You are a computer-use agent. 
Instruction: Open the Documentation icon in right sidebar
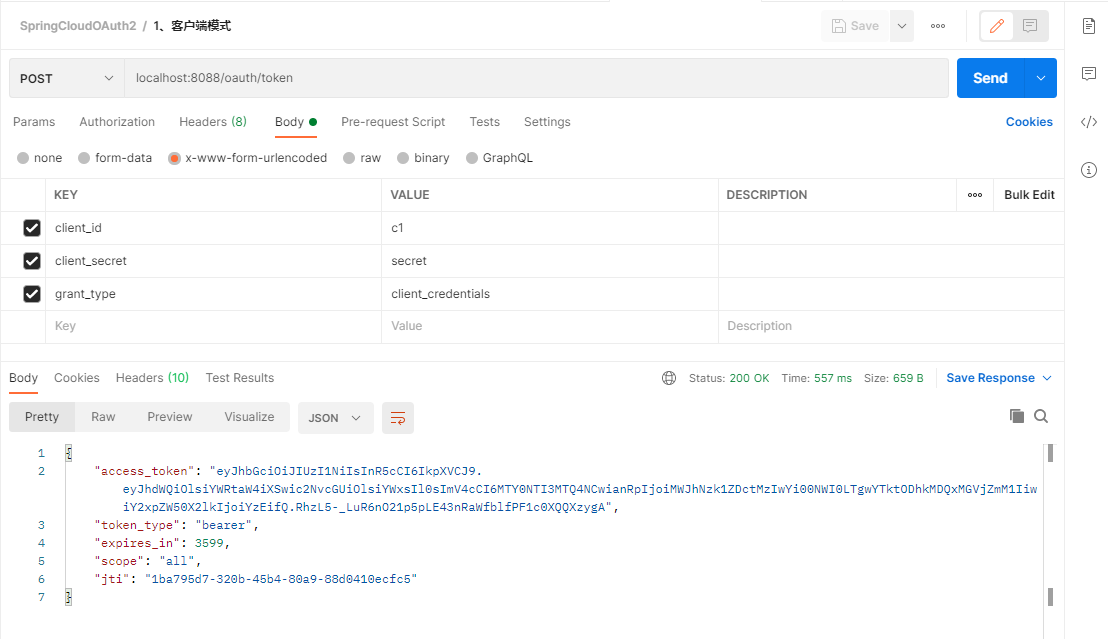click(1089, 26)
